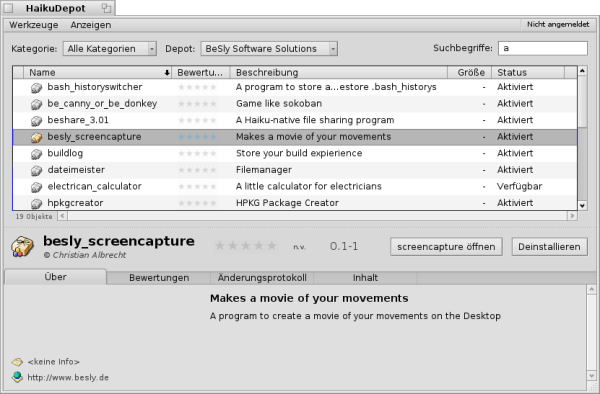Click 'HPKG Package Creator' description

pyautogui.click(x=287, y=203)
